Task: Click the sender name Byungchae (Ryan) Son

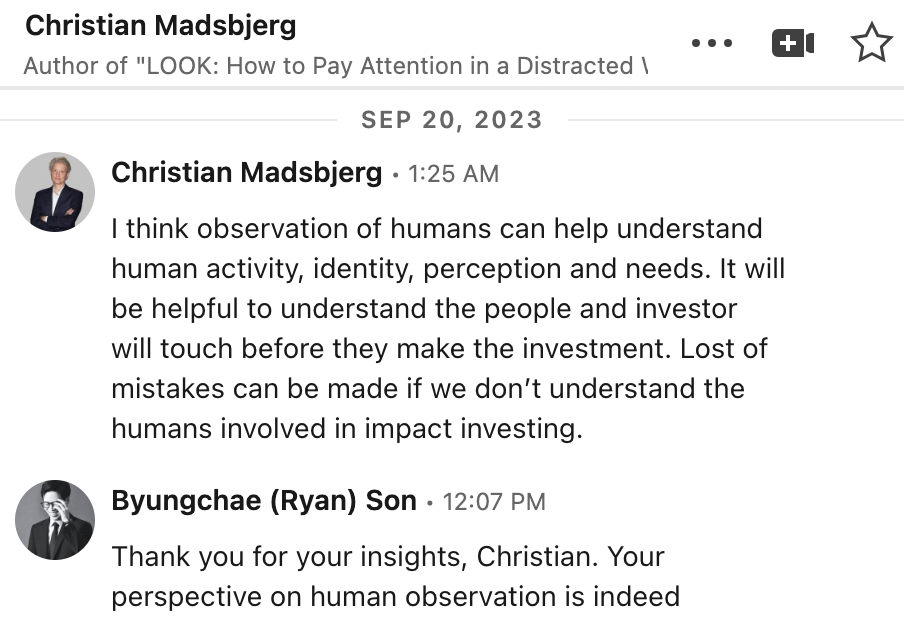Action: 264,500
